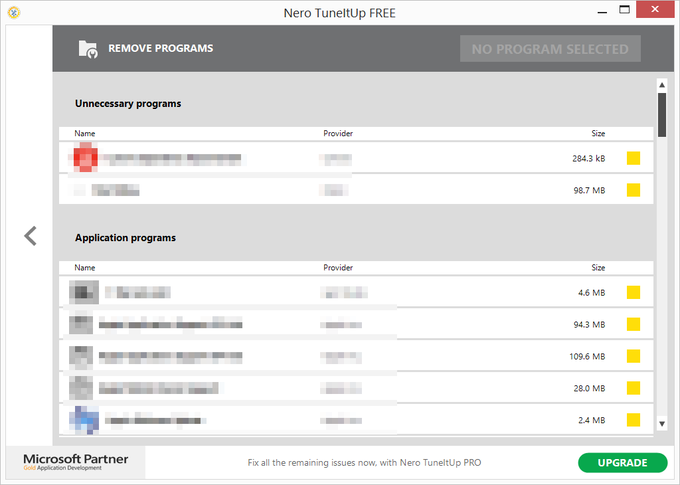
Task: Sort Unnecessary programs by Provider column
Action: click(x=338, y=134)
